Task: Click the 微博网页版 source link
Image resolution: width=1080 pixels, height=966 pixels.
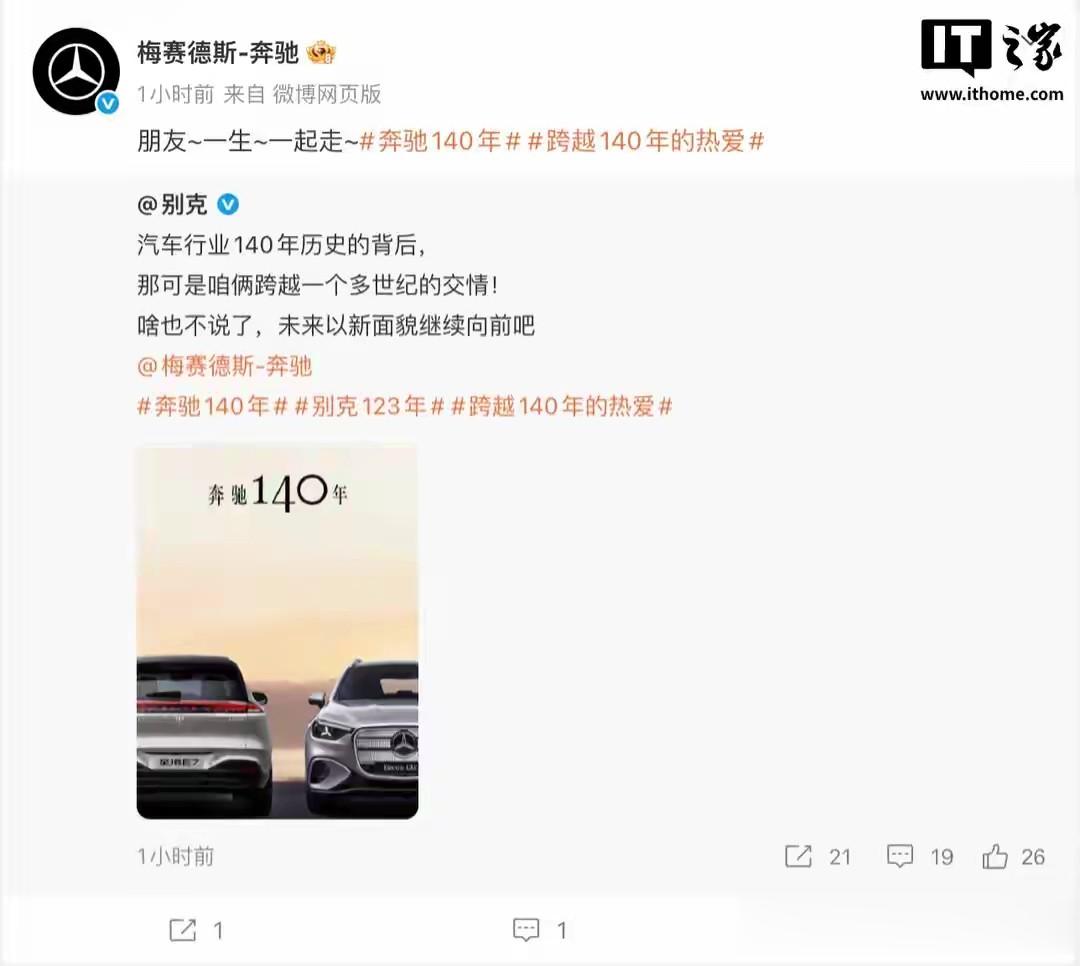Action: [327, 94]
